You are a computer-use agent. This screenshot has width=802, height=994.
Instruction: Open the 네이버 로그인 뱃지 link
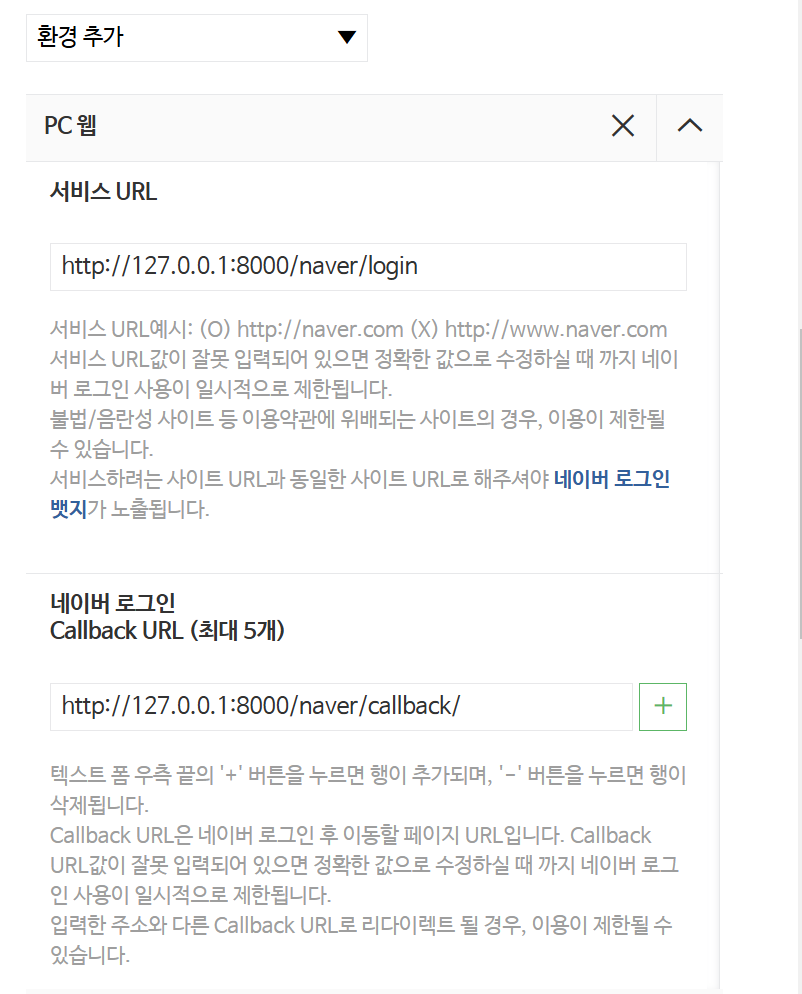click(x=612, y=479)
